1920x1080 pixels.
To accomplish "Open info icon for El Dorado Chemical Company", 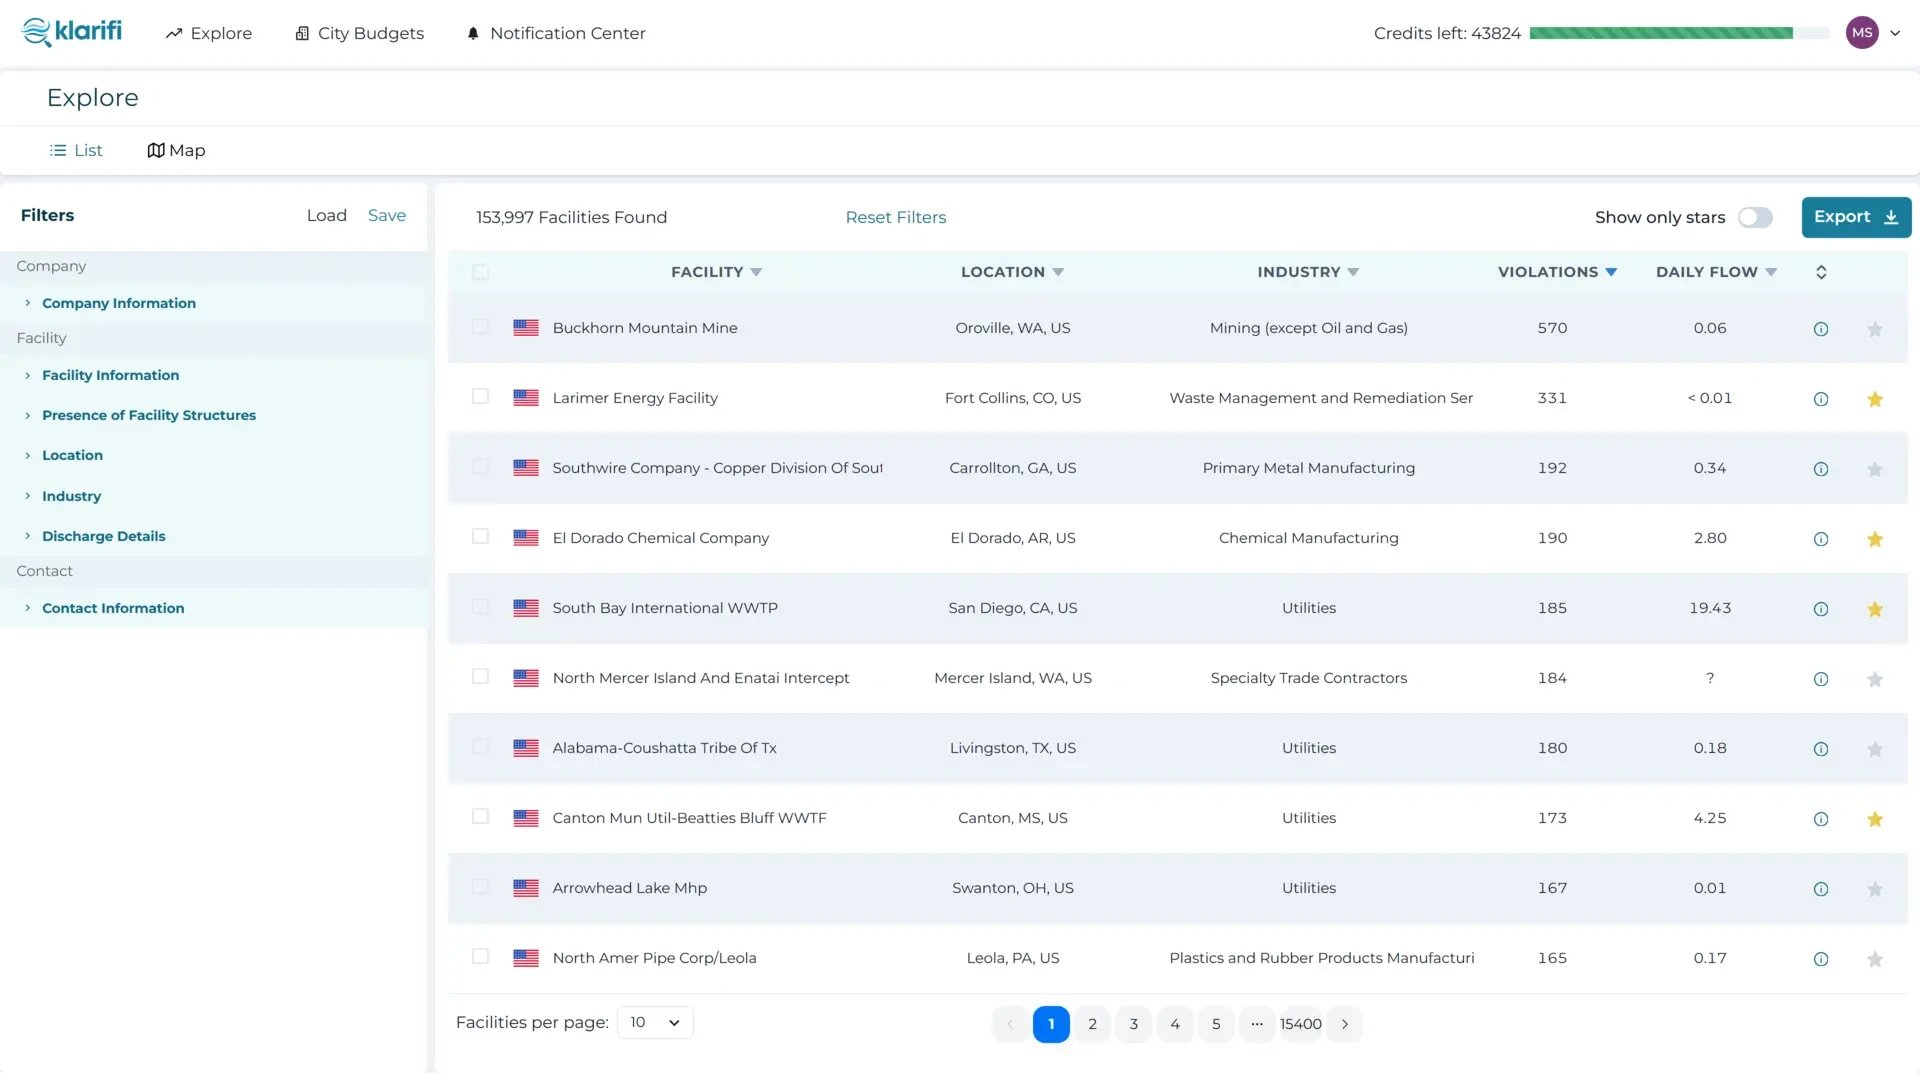I will 1821,539.
